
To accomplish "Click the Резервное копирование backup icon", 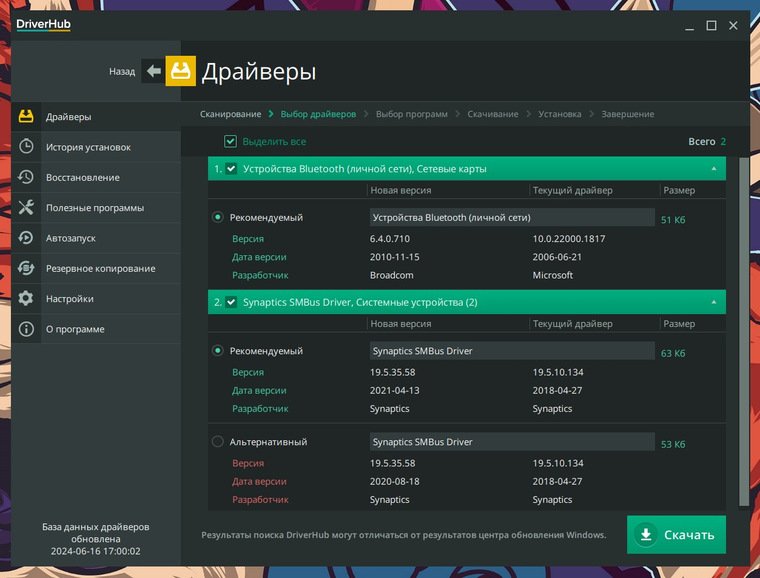I will pyautogui.click(x=26, y=268).
